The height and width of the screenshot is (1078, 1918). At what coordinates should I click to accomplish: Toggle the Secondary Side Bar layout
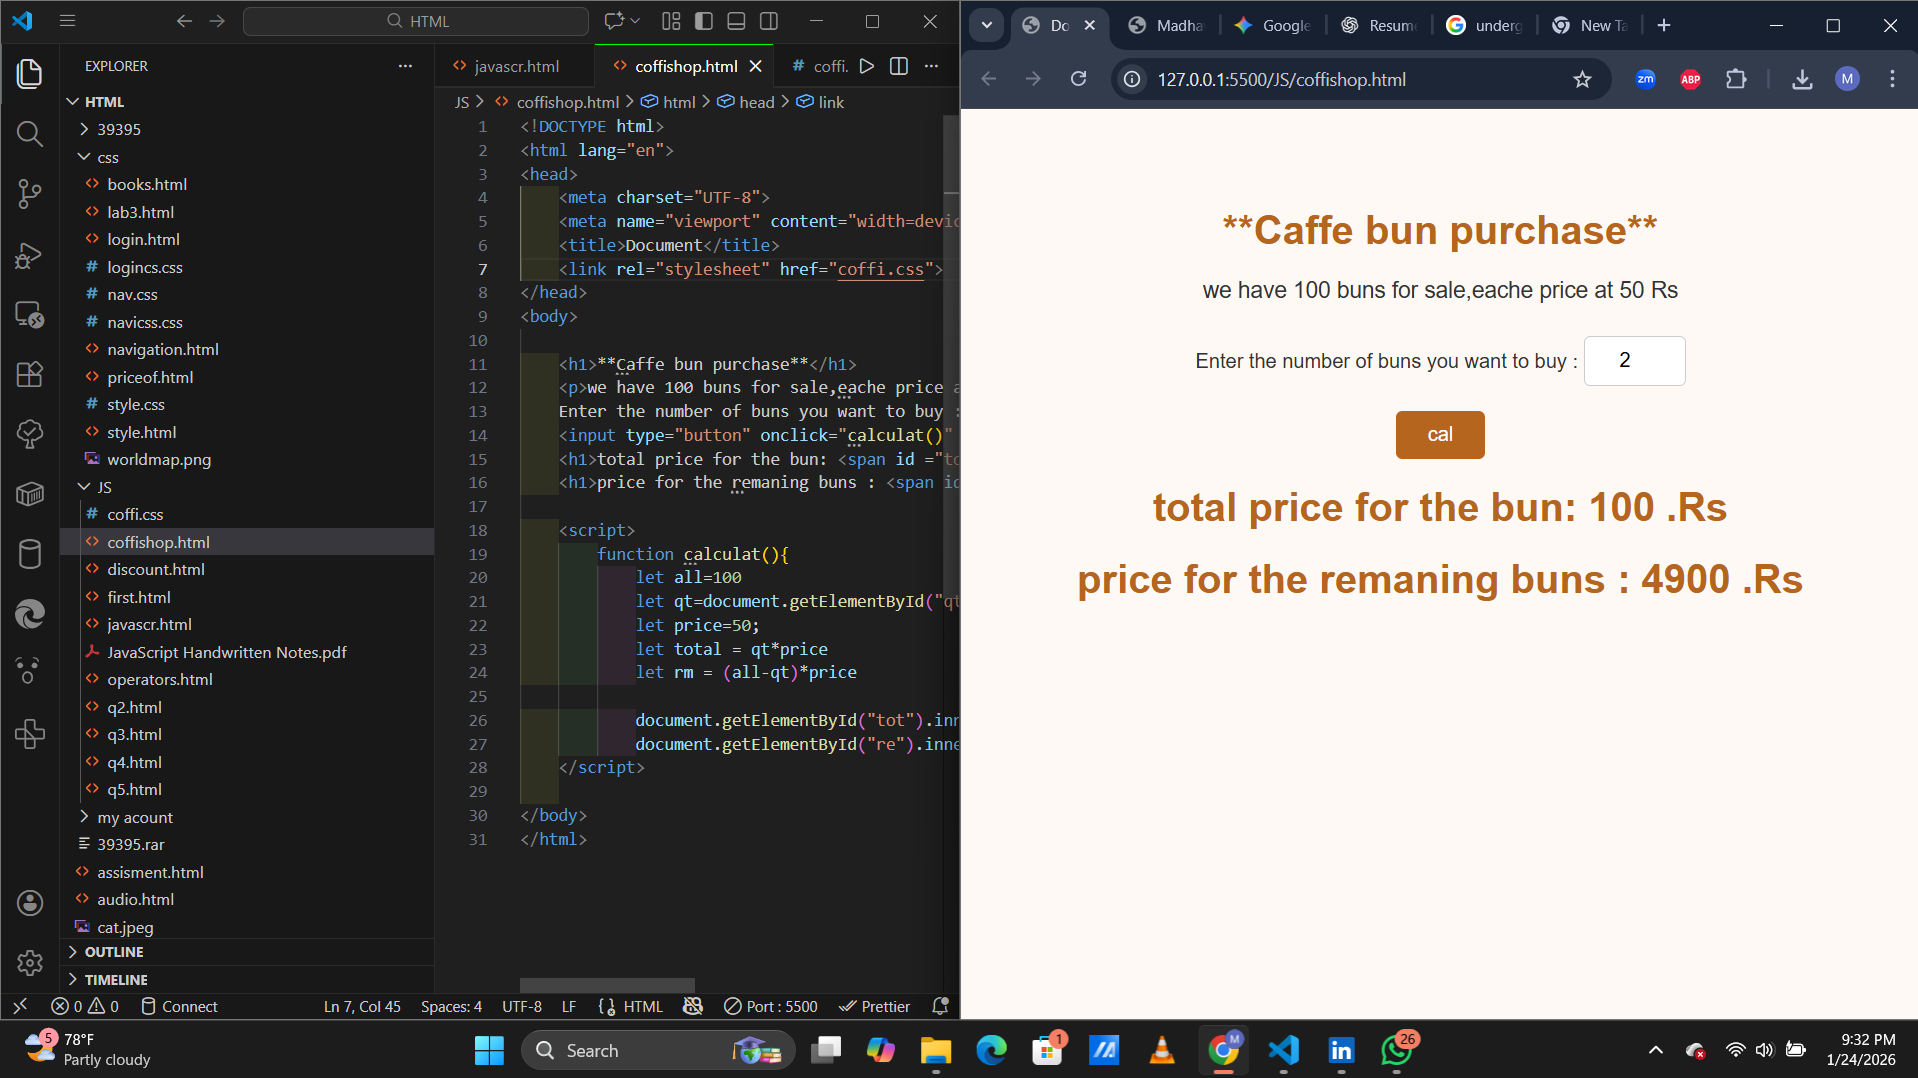pyautogui.click(x=769, y=21)
